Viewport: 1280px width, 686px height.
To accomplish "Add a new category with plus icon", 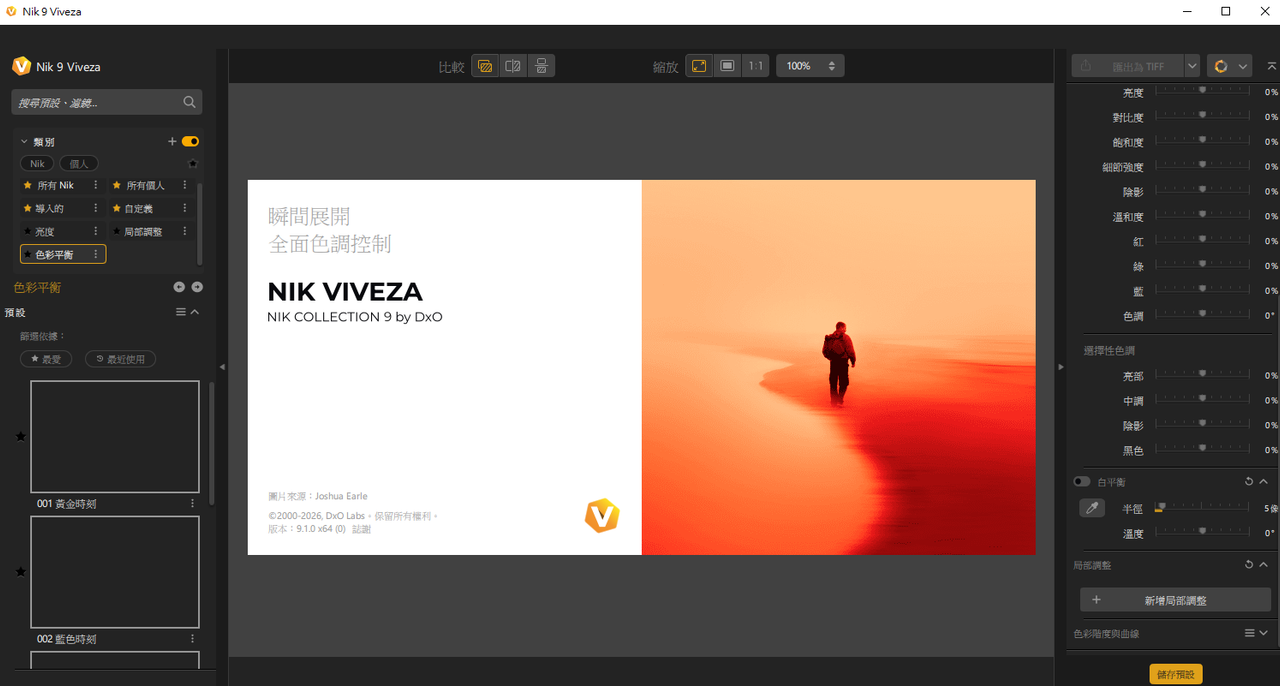I will click(172, 142).
